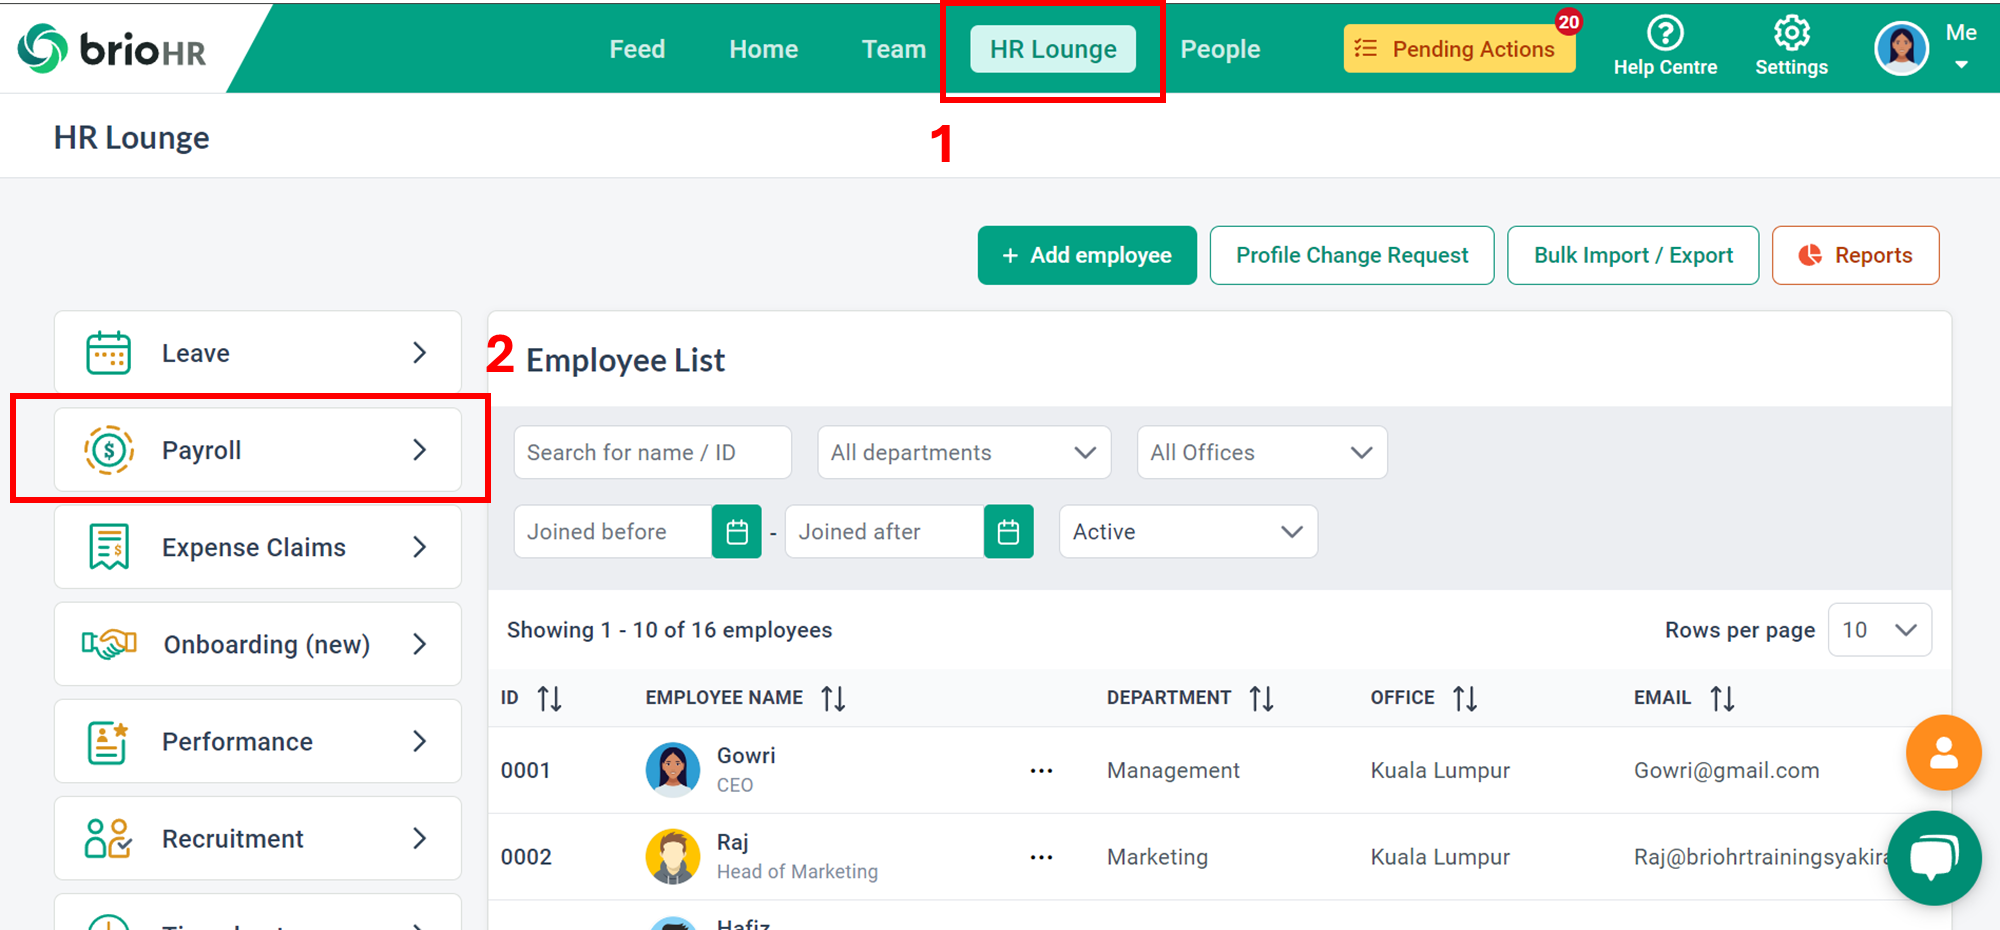Open the chat bubble support icon
The width and height of the screenshot is (2000, 930).
coord(1934,858)
